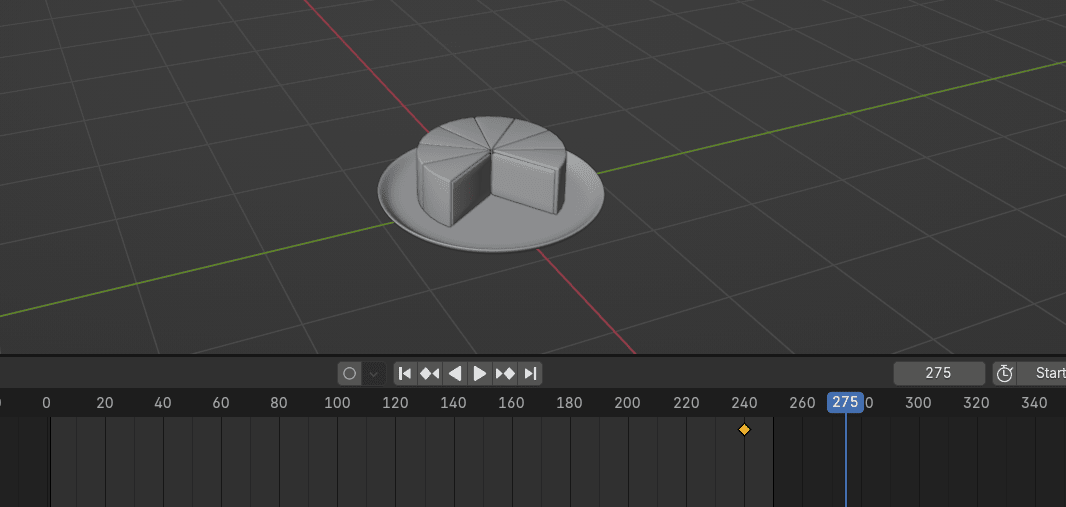Jump to the previous keyframe
This screenshot has height=507, width=1066.
coord(430,374)
